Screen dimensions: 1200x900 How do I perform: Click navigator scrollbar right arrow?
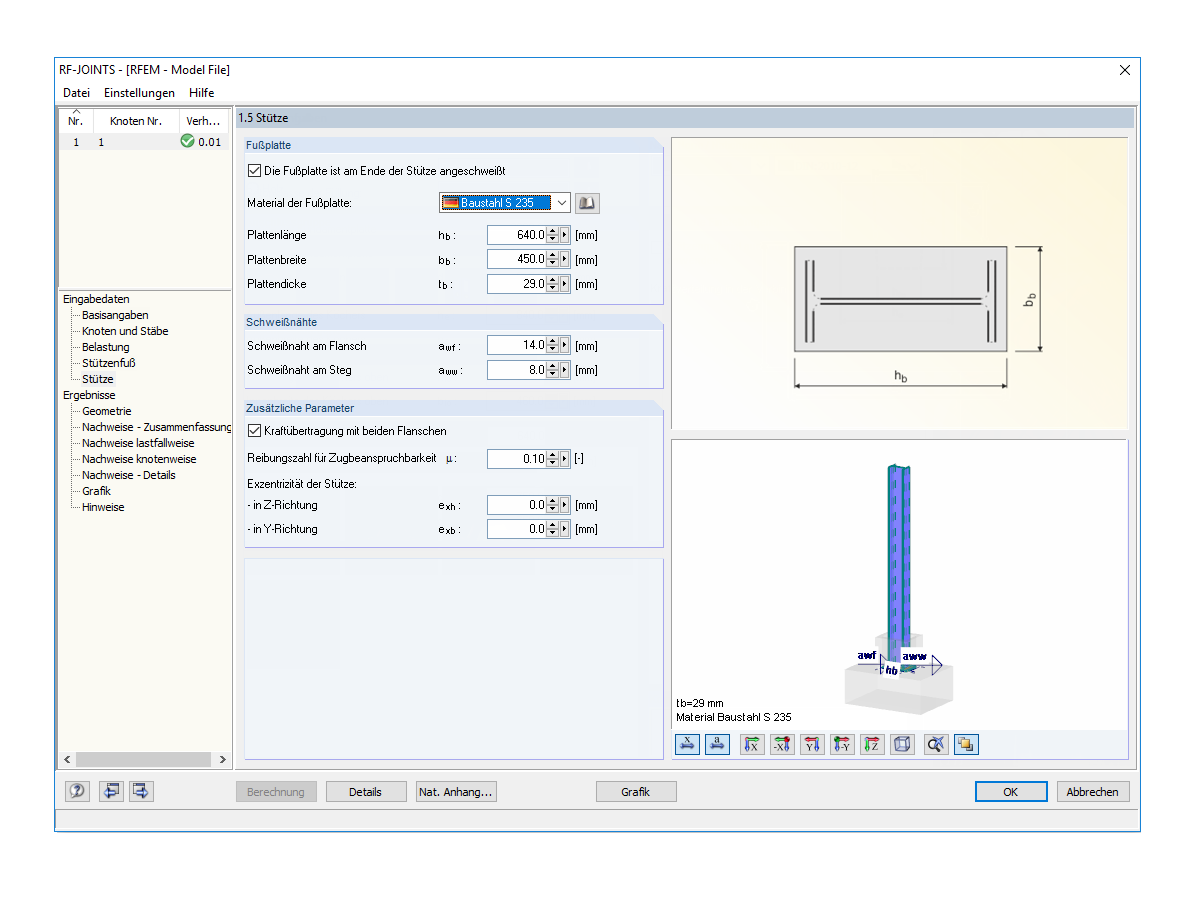coord(224,760)
